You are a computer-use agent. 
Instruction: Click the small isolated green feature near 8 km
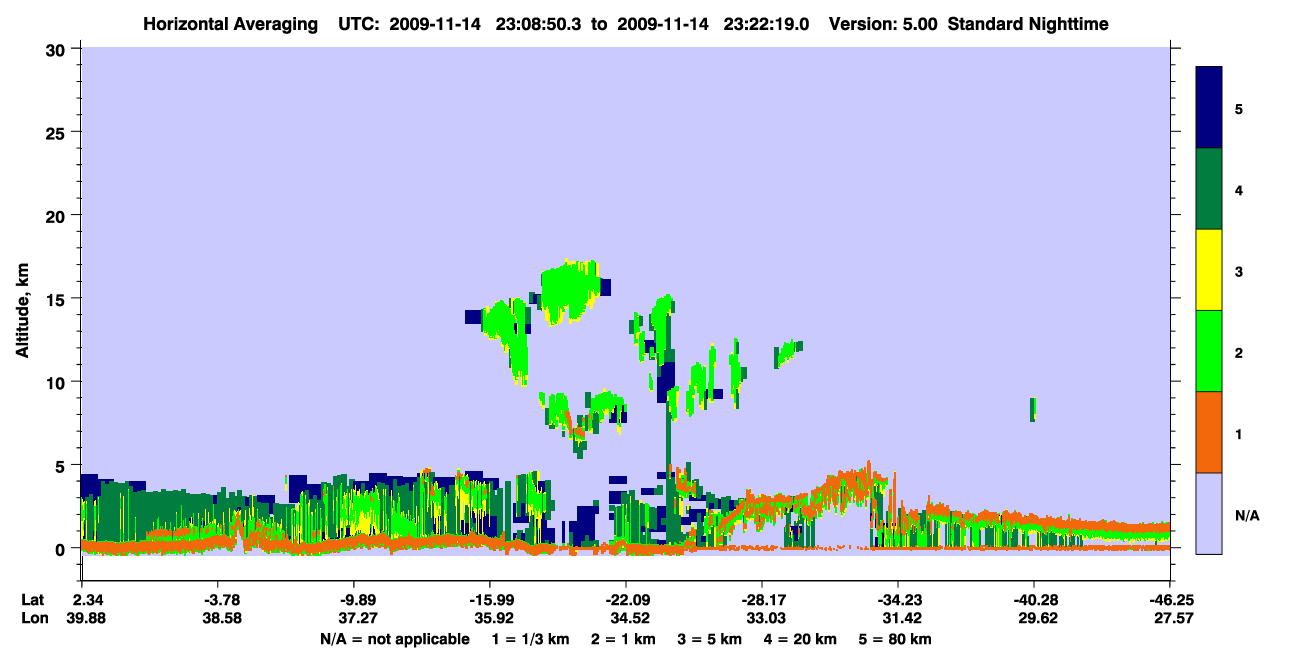click(1033, 409)
